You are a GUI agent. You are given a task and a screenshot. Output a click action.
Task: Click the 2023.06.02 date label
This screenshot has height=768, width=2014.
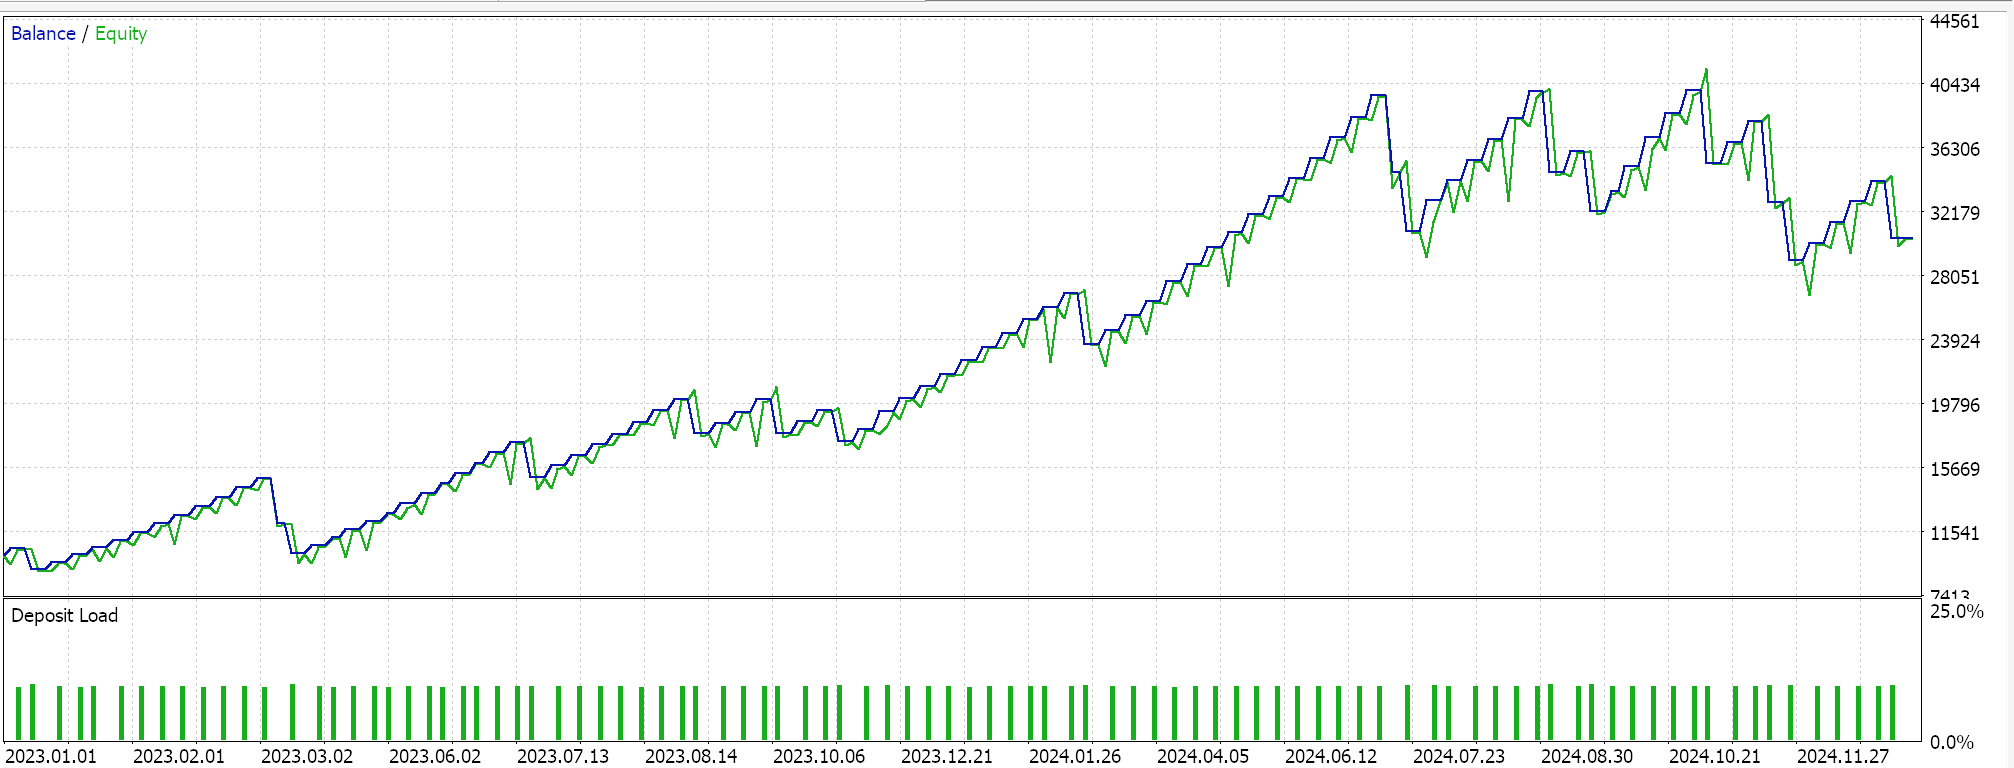(x=435, y=756)
